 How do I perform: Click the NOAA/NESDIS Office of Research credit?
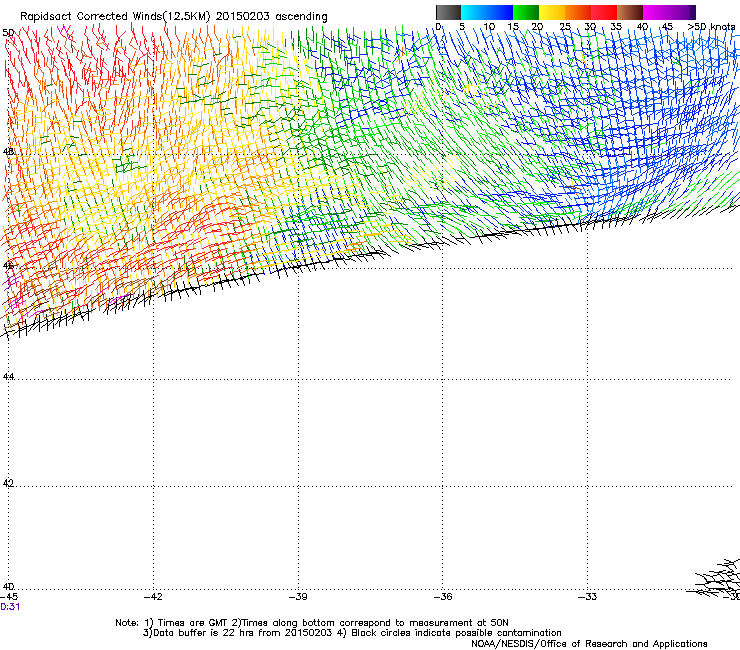click(x=589, y=644)
